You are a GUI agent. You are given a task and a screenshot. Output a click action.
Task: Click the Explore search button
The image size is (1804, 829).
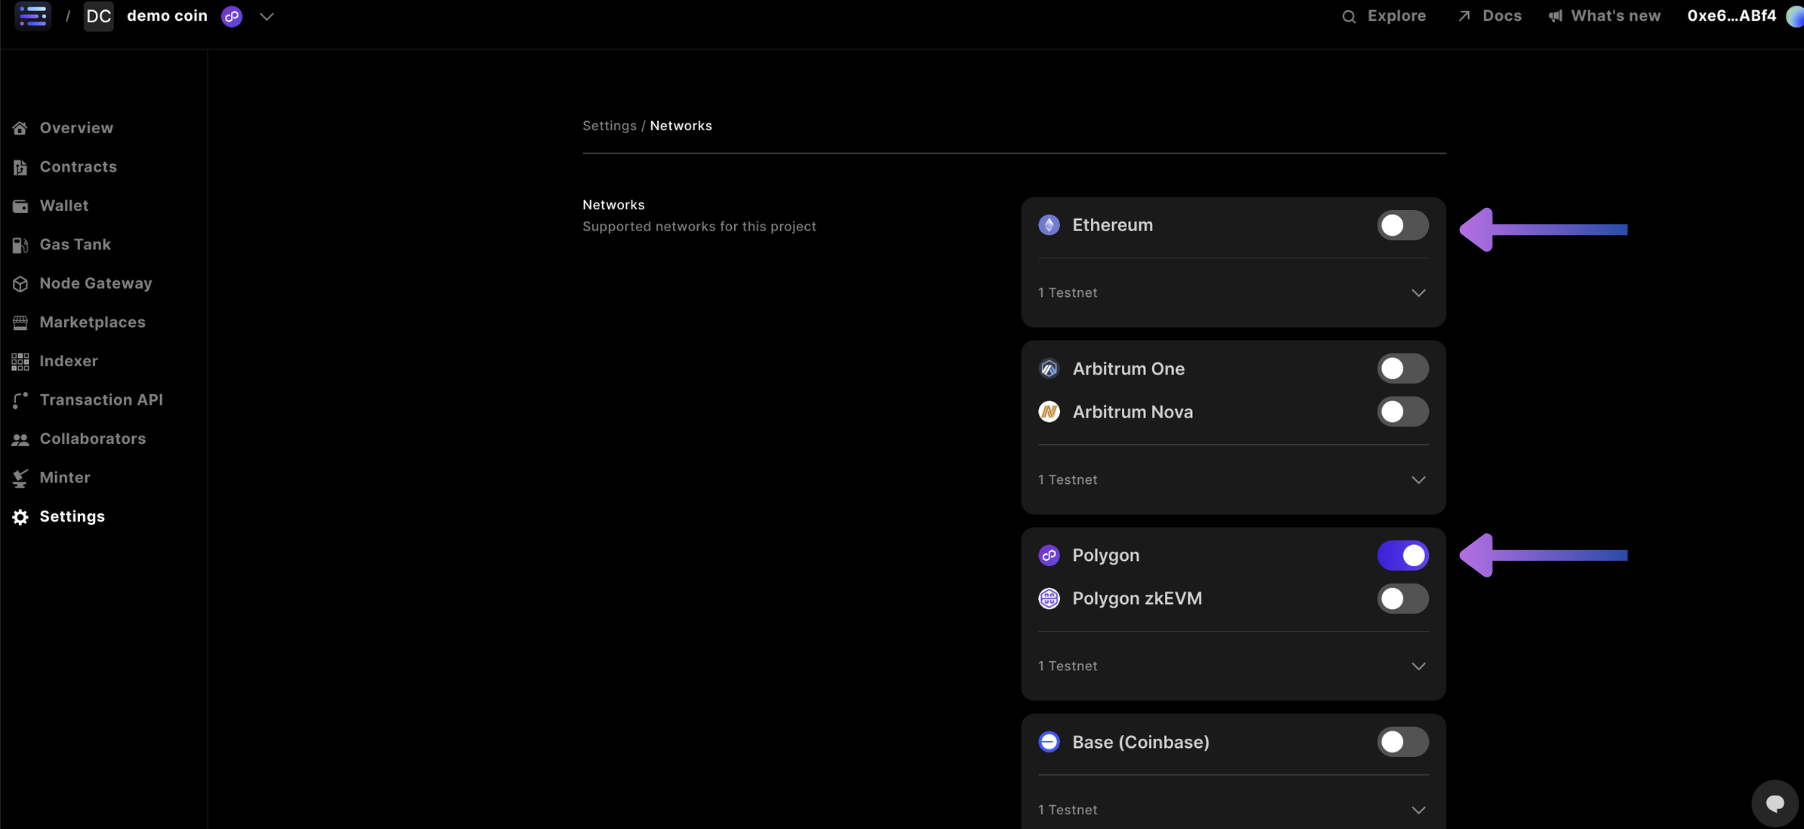point(1384,16)
